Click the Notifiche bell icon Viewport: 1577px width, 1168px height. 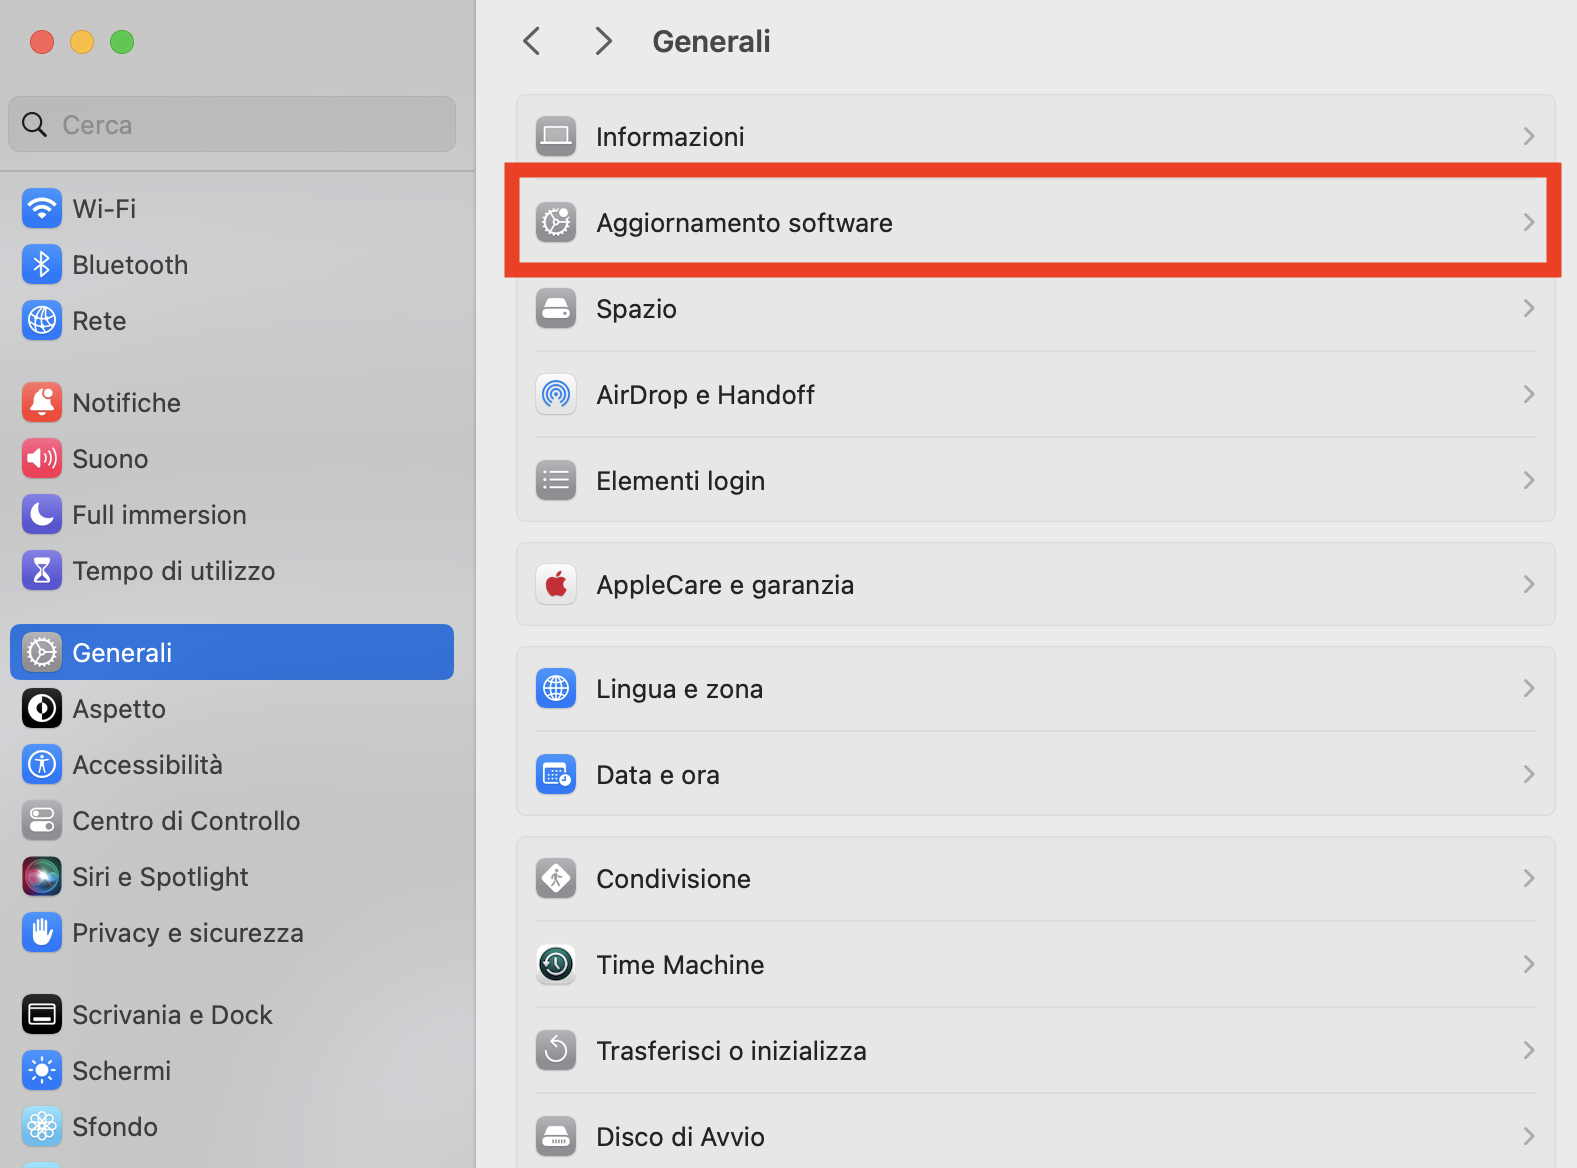point(41,402)
